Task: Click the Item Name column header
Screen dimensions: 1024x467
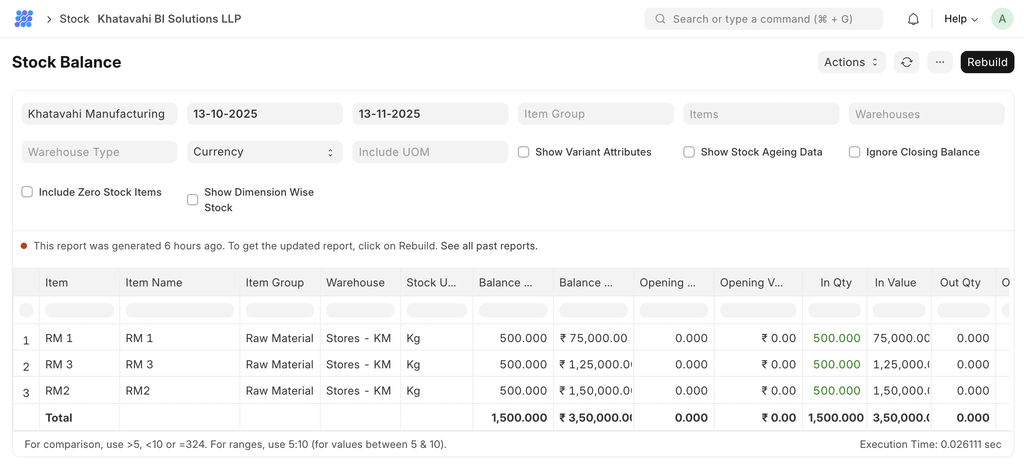Action: [154, 283]
